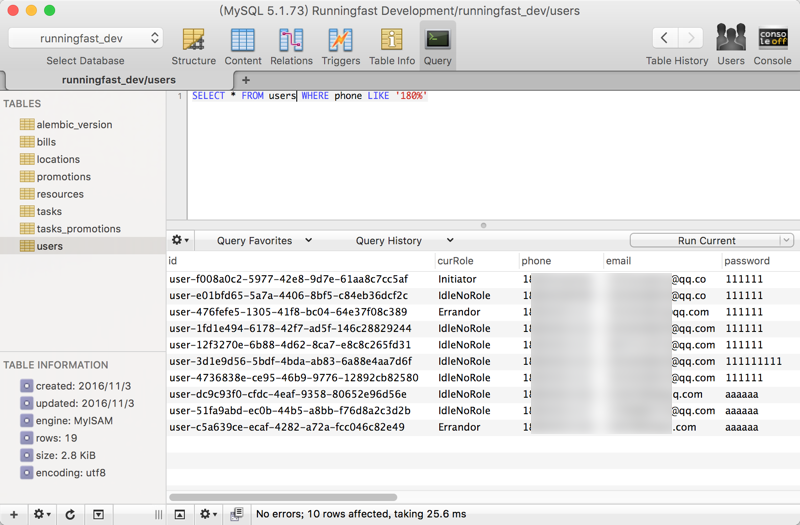Click the Run Current button
800x525 pixels.
pyautogui.click(x=706, y=240)
